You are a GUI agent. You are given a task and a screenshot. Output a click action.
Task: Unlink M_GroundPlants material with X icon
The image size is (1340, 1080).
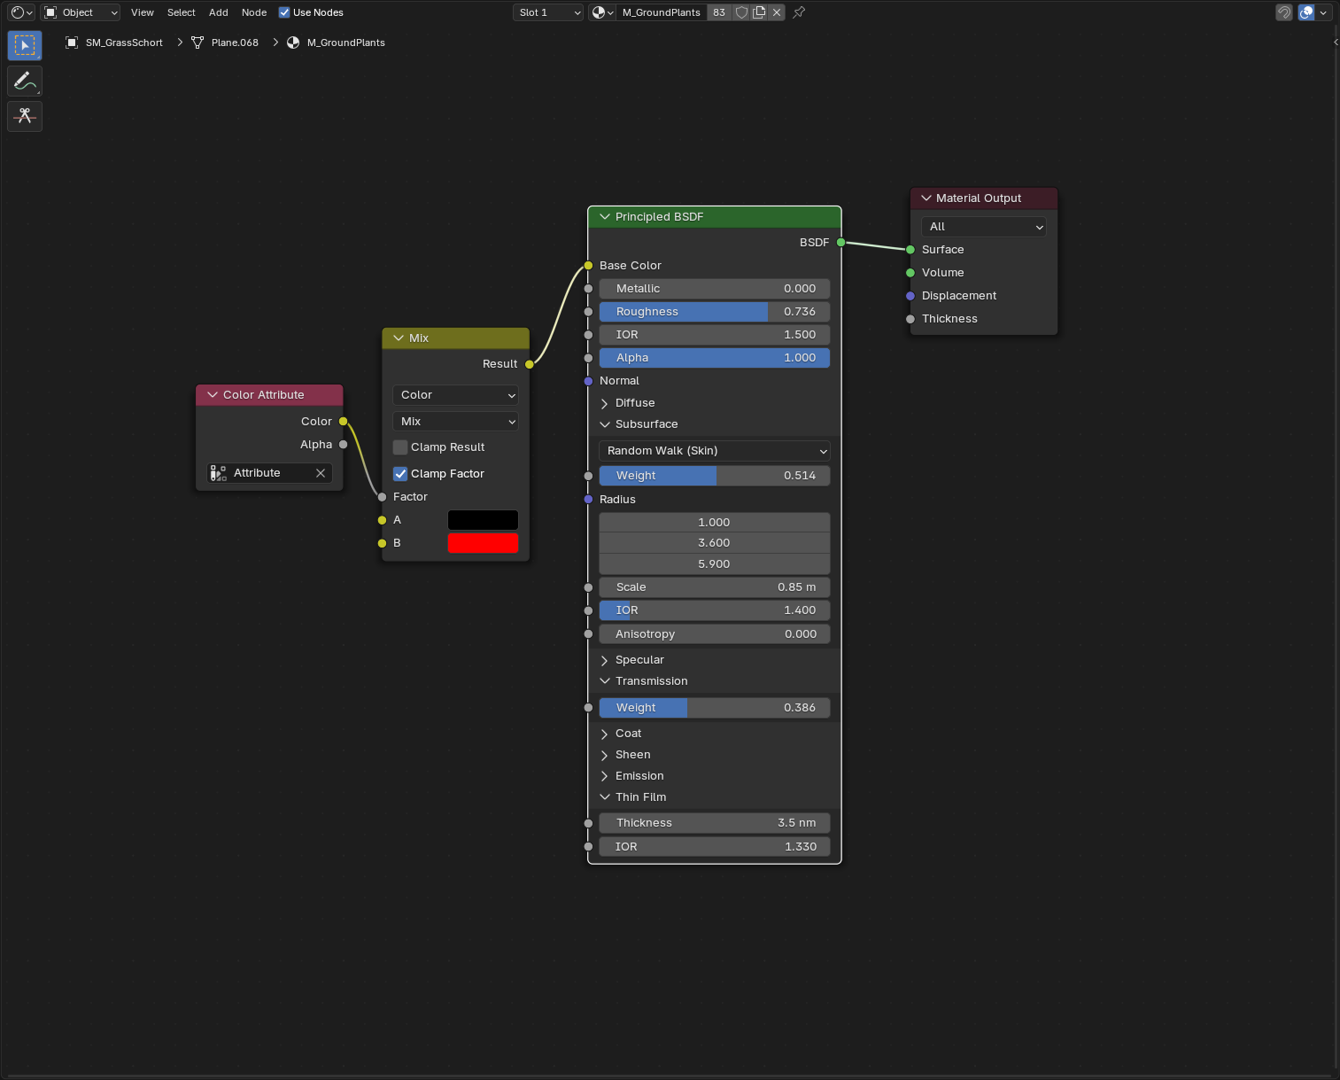777,13
